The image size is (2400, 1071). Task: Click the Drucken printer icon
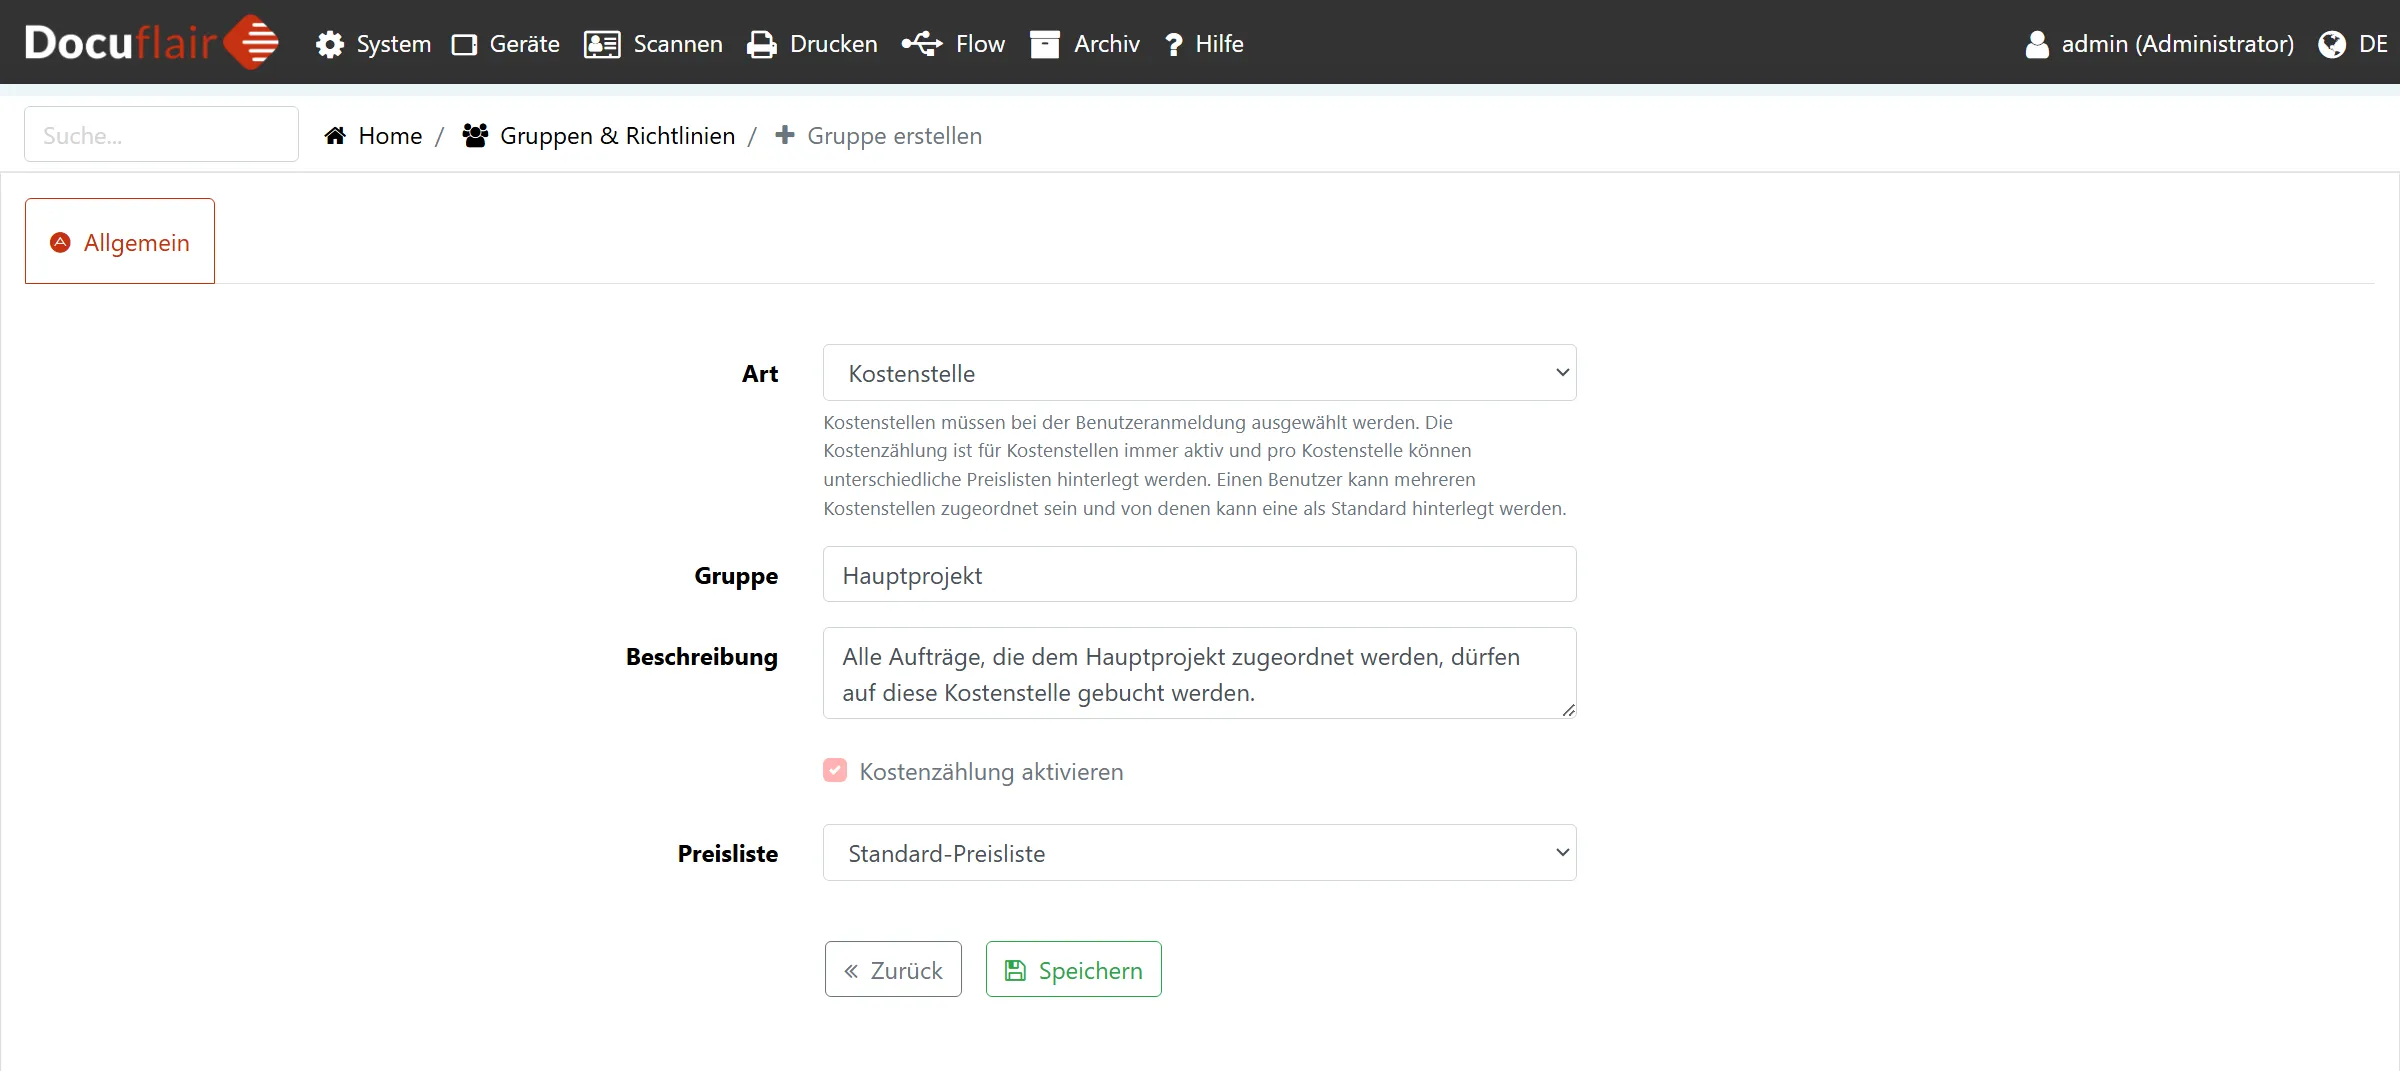pyautogui.click(x=762, y=44)
